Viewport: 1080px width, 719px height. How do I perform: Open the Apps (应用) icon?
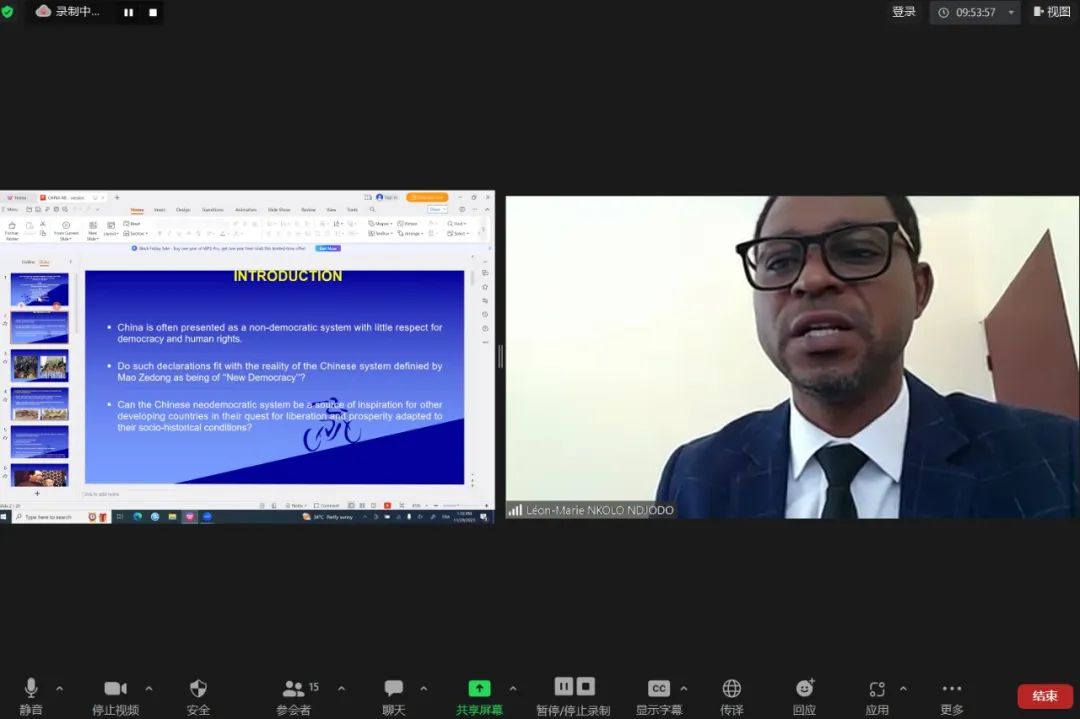877,688
